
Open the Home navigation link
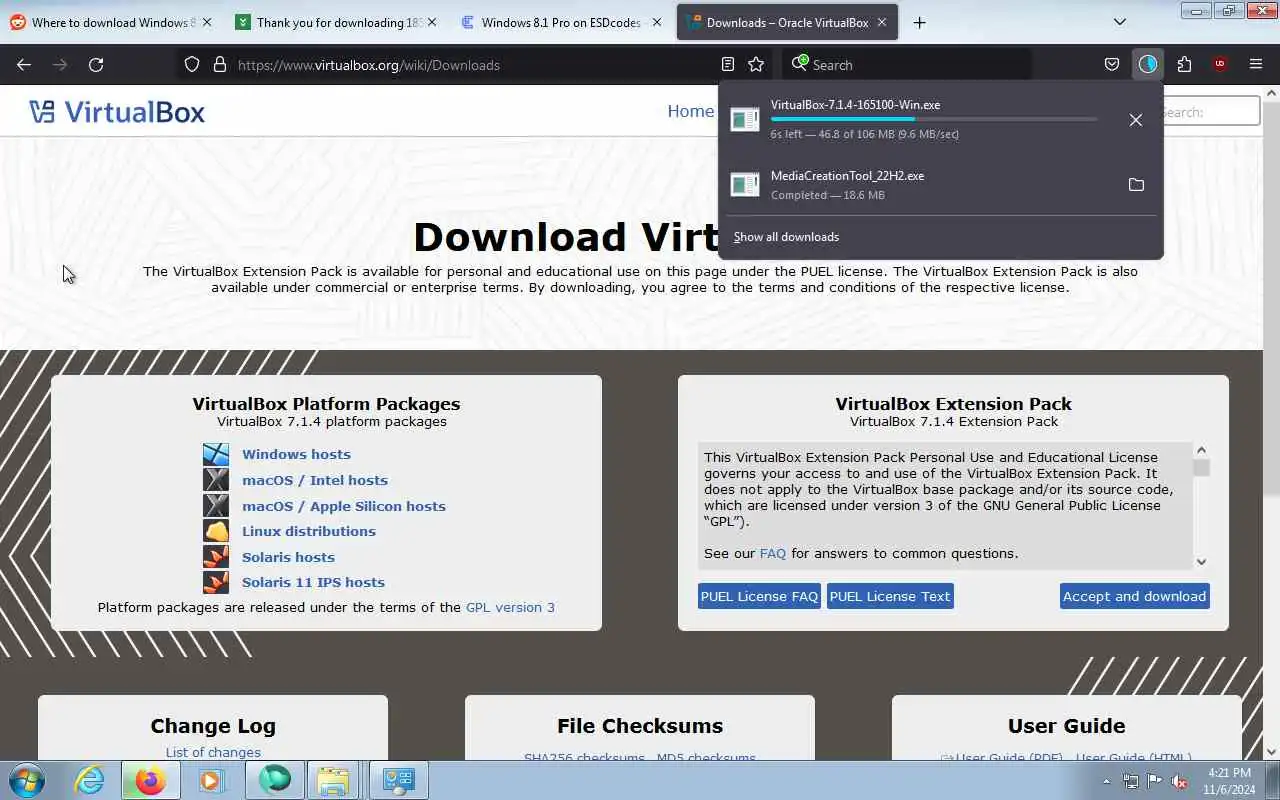coord(691,111)
